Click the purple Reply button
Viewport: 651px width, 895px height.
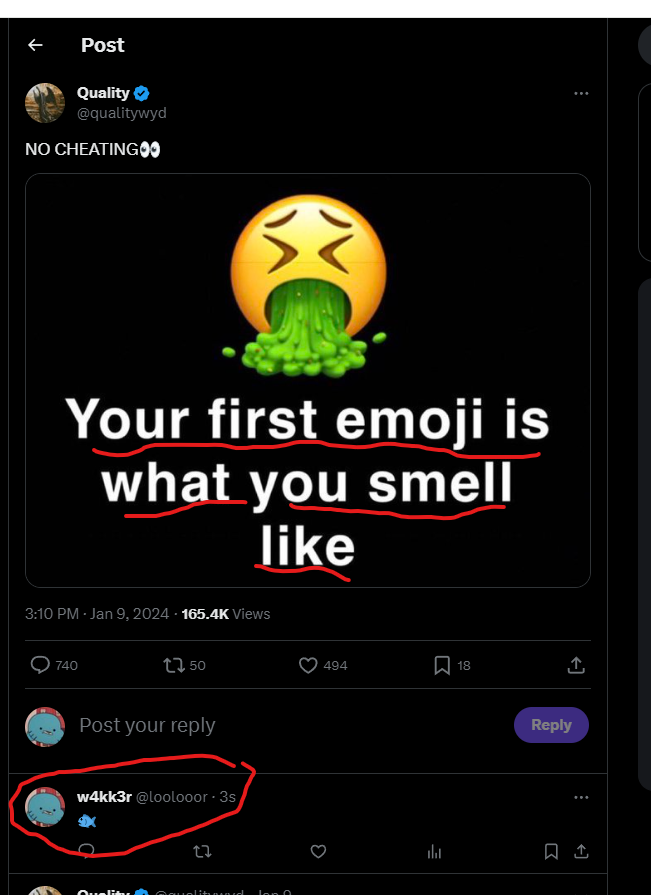[x=551, y=725]
